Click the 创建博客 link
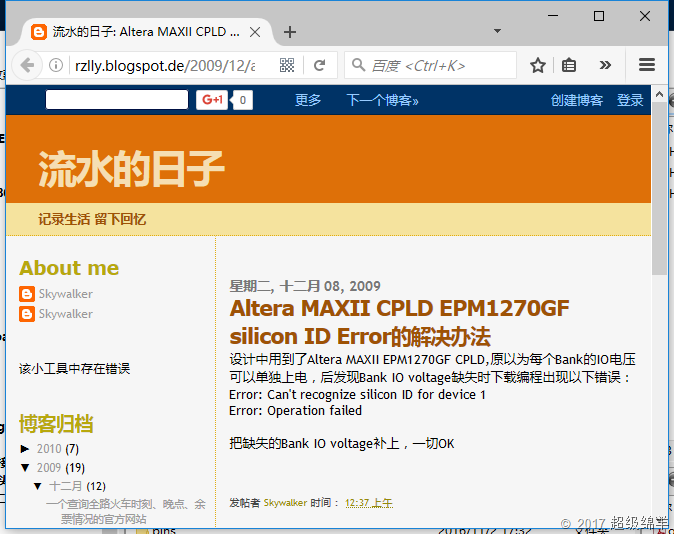The width and height of the screenshot is (674, 534). coord(577,100)
